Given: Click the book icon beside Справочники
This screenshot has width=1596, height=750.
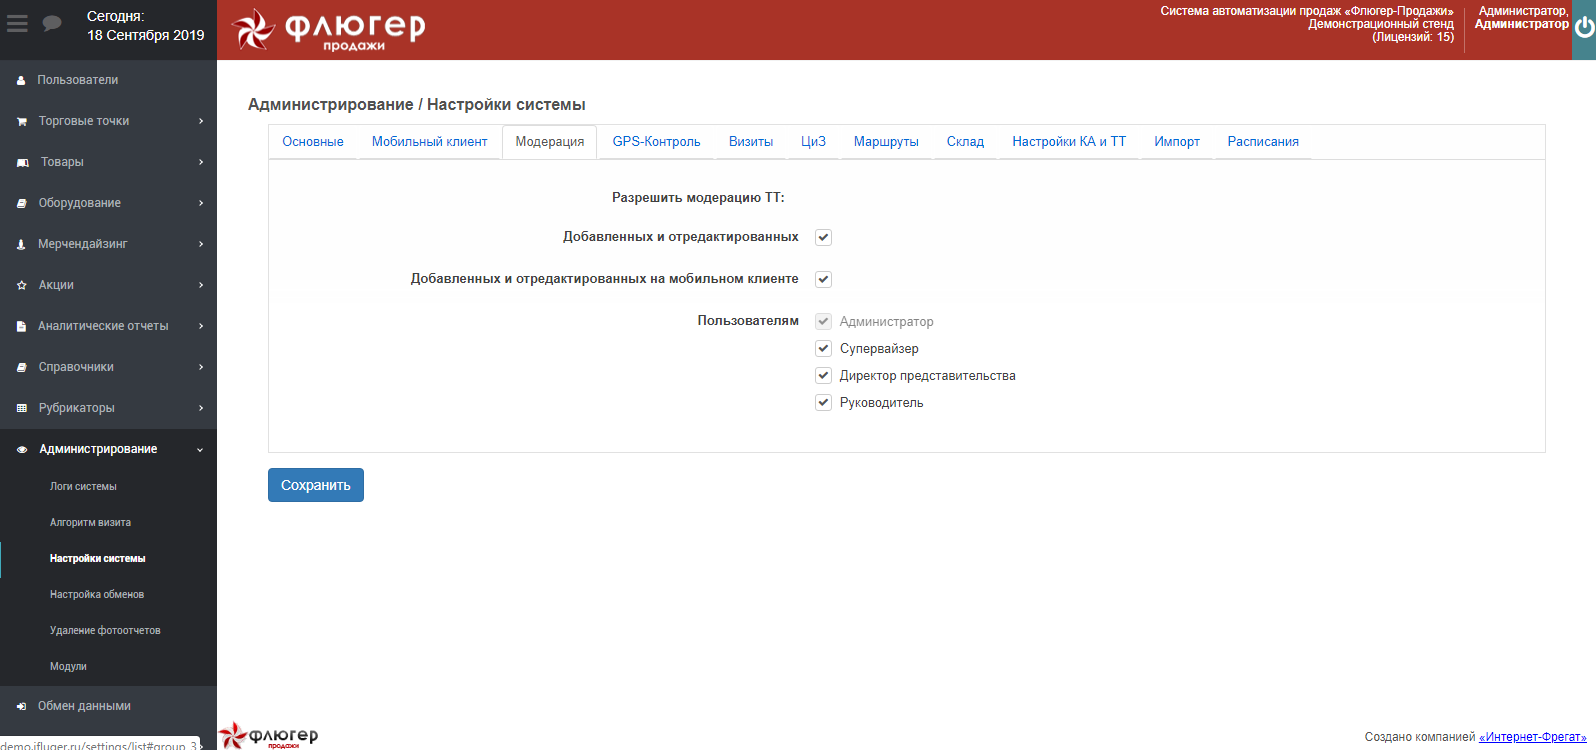Looking at the screenshot, I should click(x=21, y=367).
